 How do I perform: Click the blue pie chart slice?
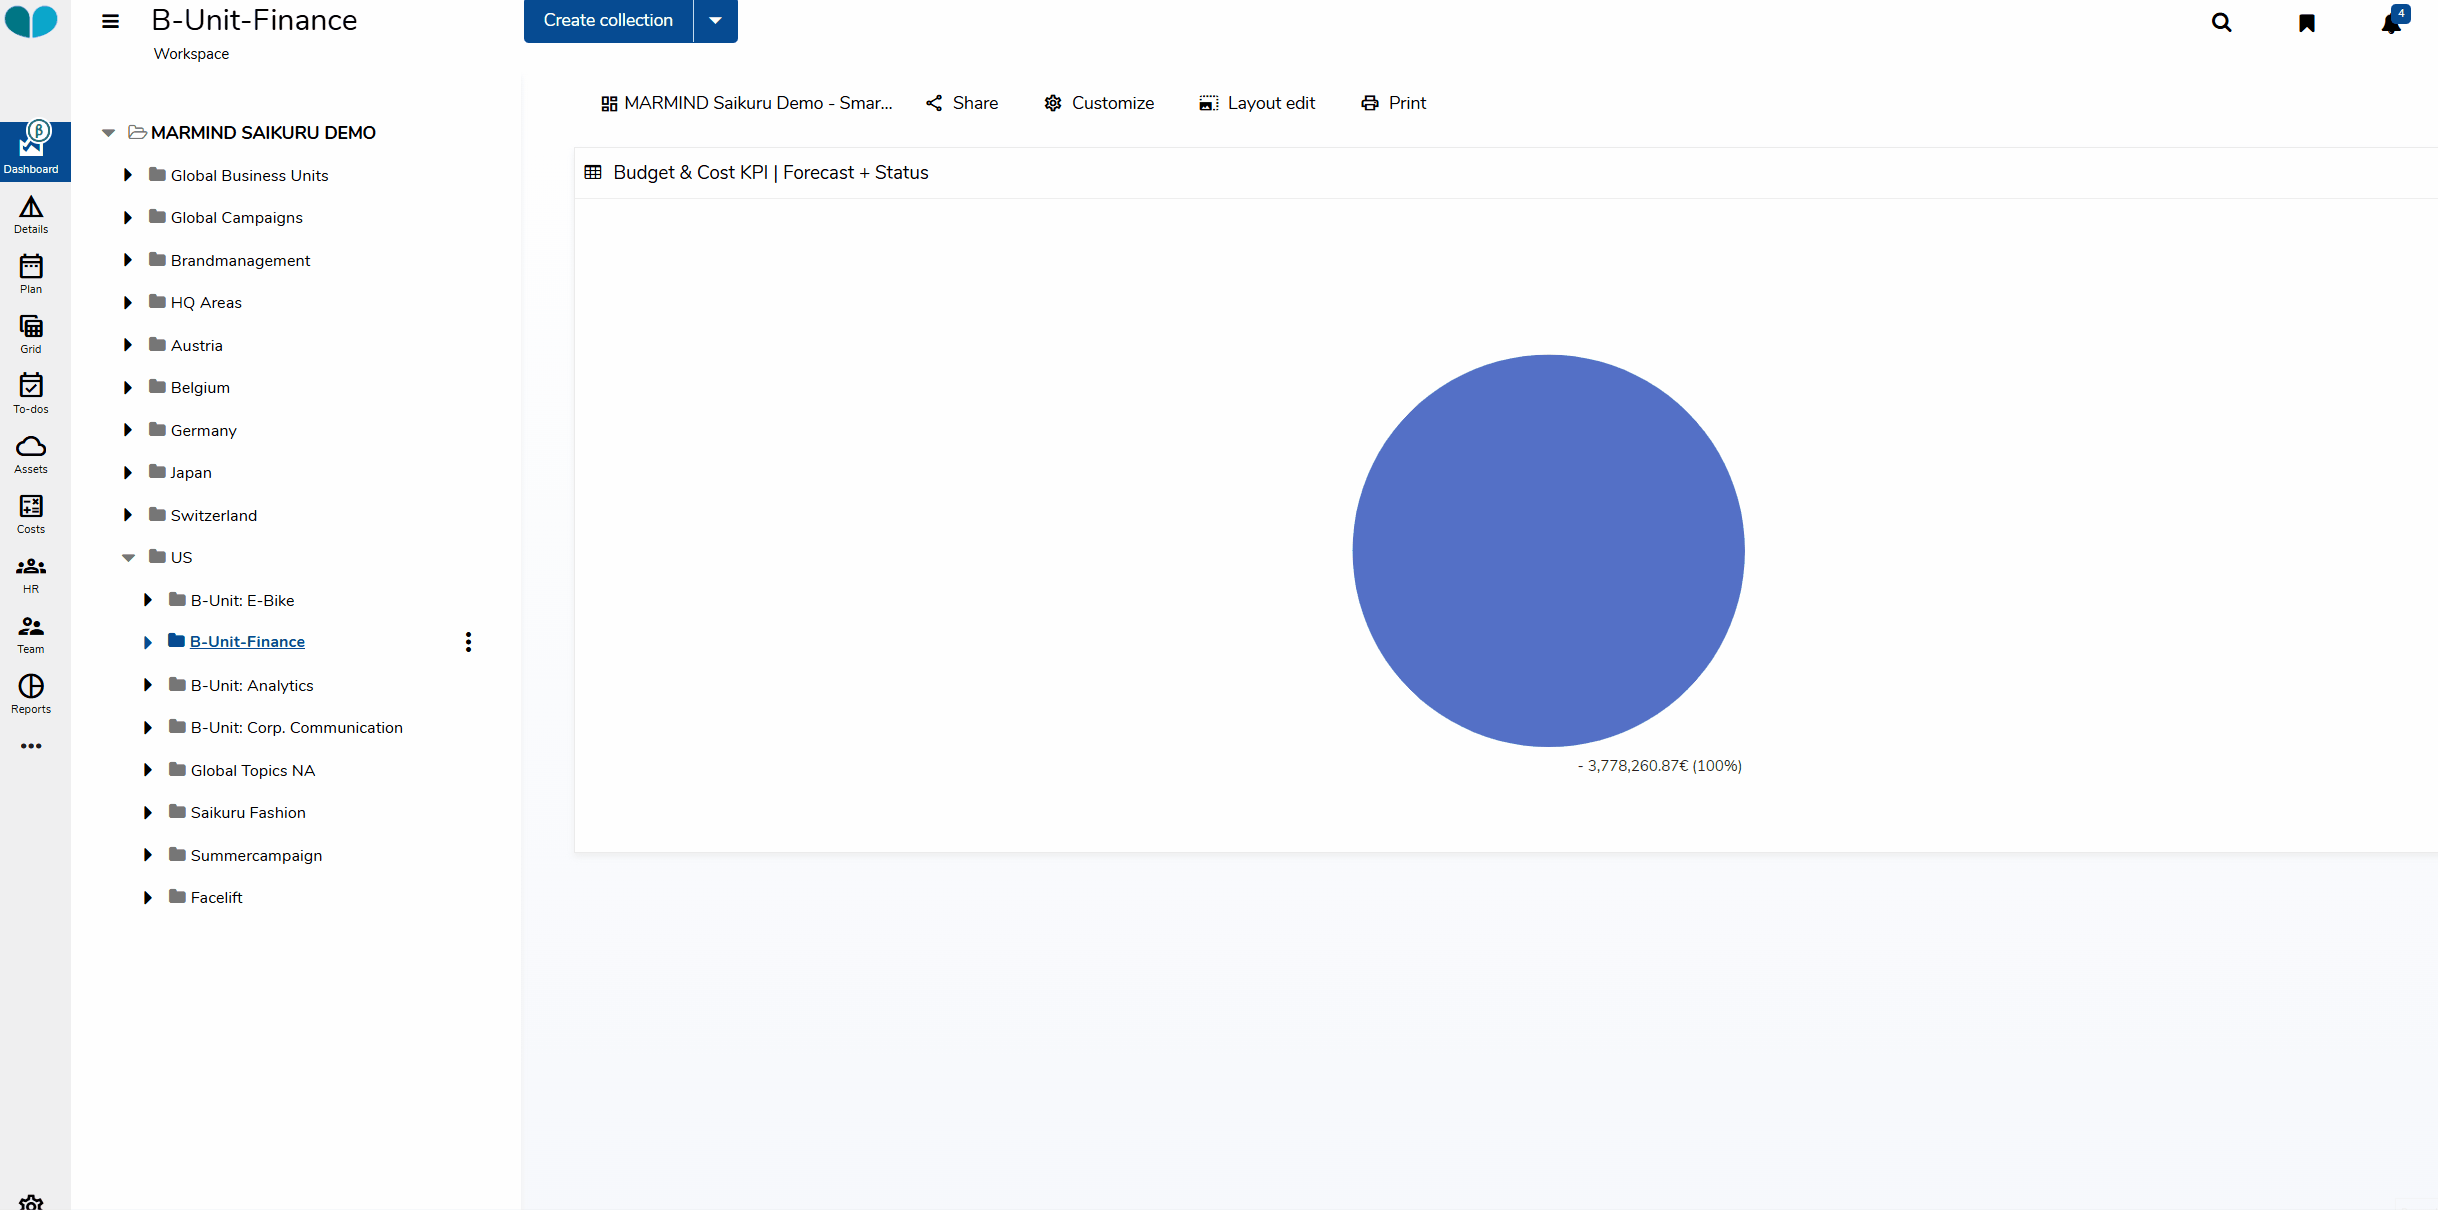(1548, 550)
